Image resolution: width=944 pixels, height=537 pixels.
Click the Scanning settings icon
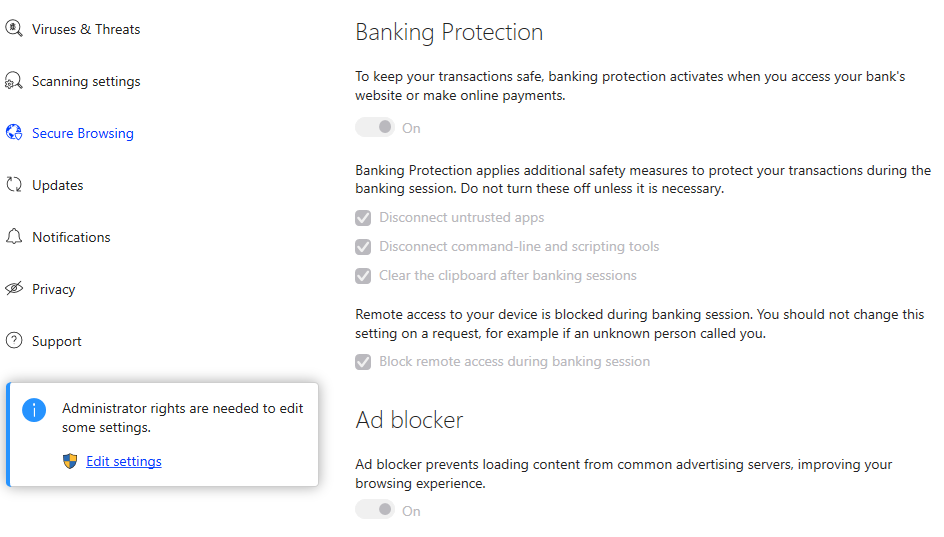(14, 81)
